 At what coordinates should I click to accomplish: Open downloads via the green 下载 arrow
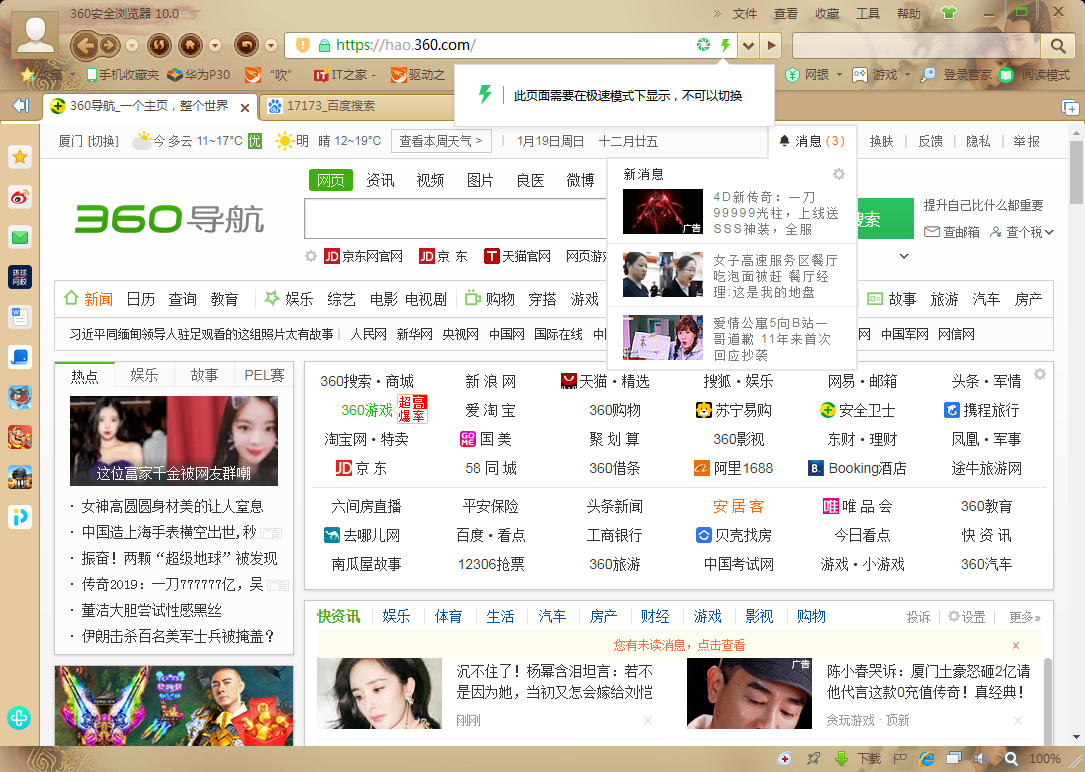(x=841, y=758)
